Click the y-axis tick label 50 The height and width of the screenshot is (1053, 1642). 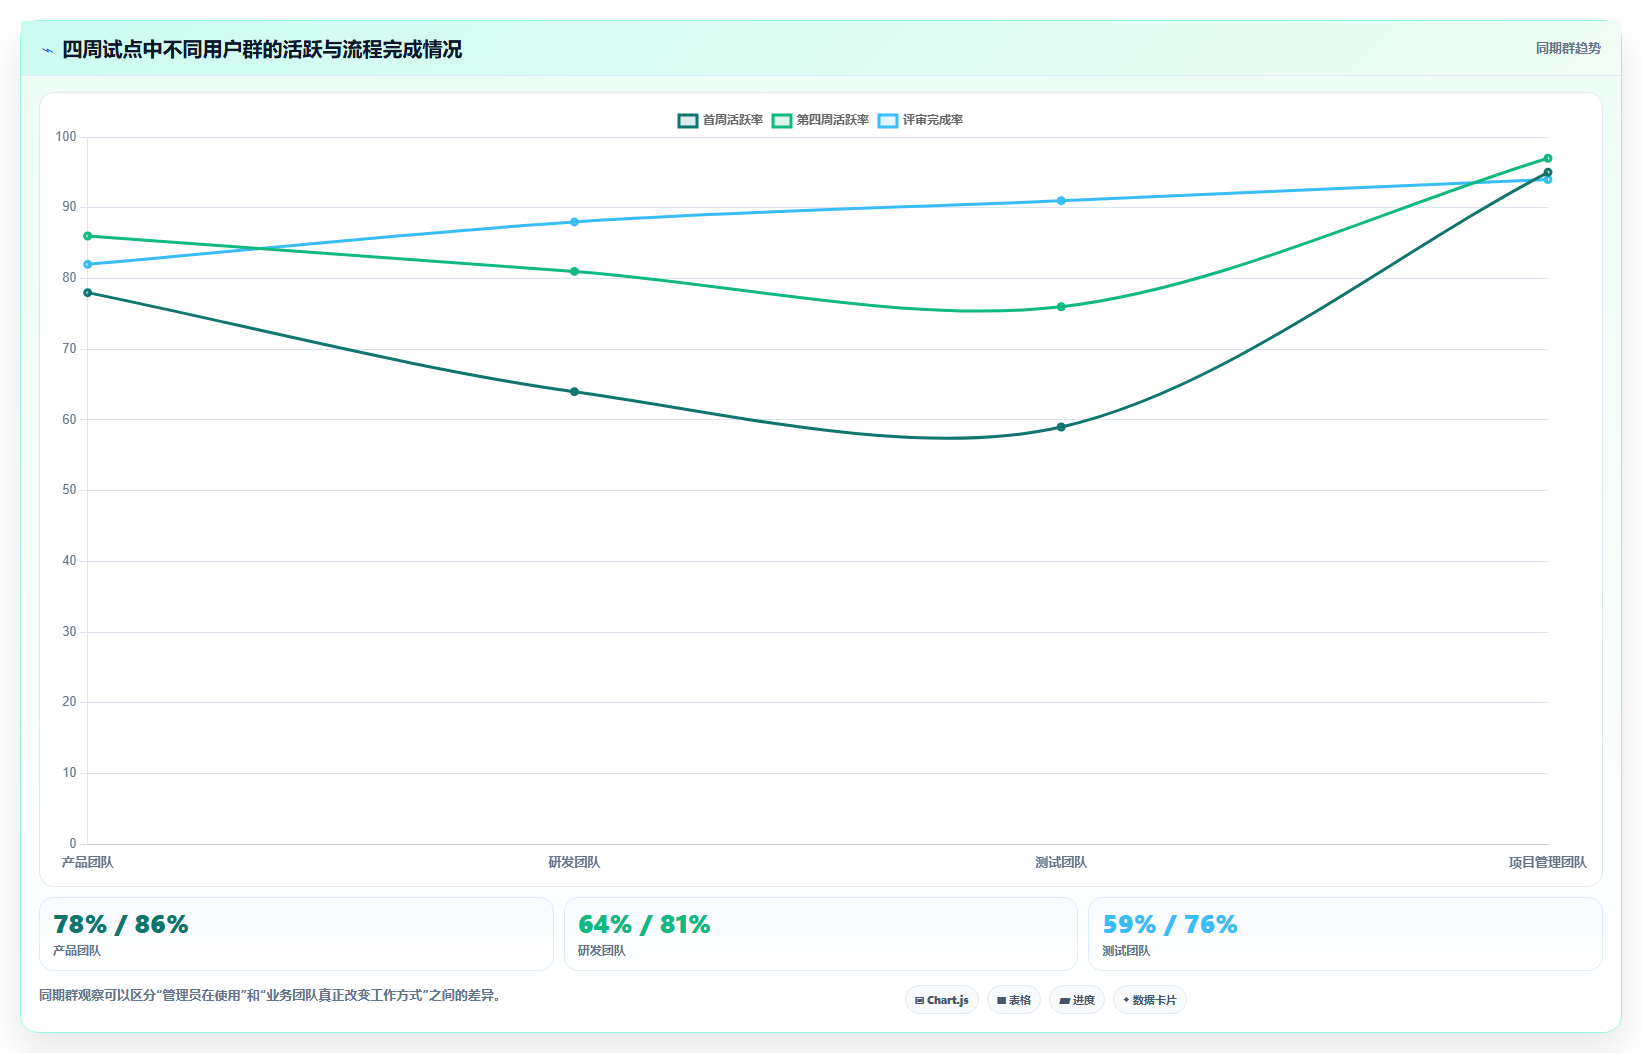click(69, 490)
